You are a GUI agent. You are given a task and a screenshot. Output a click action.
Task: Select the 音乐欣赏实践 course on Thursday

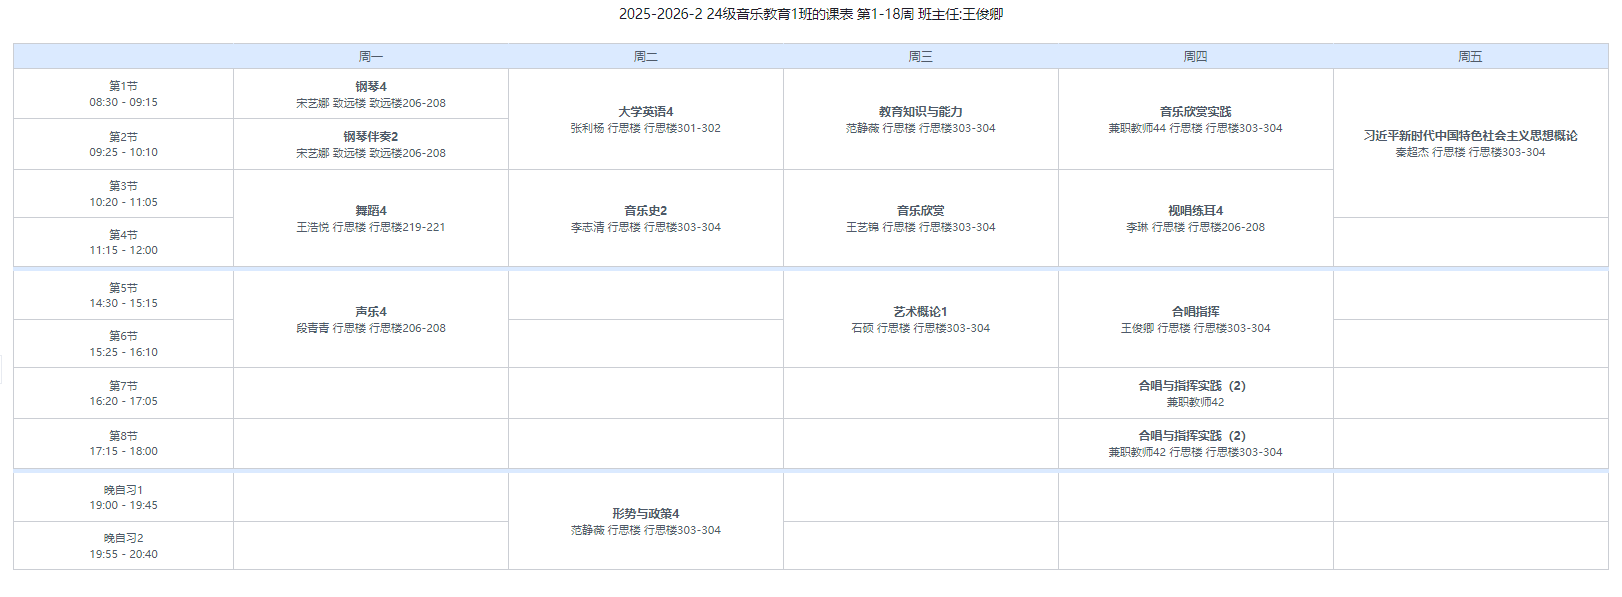pyautogui.click(x=1195, y=119)
